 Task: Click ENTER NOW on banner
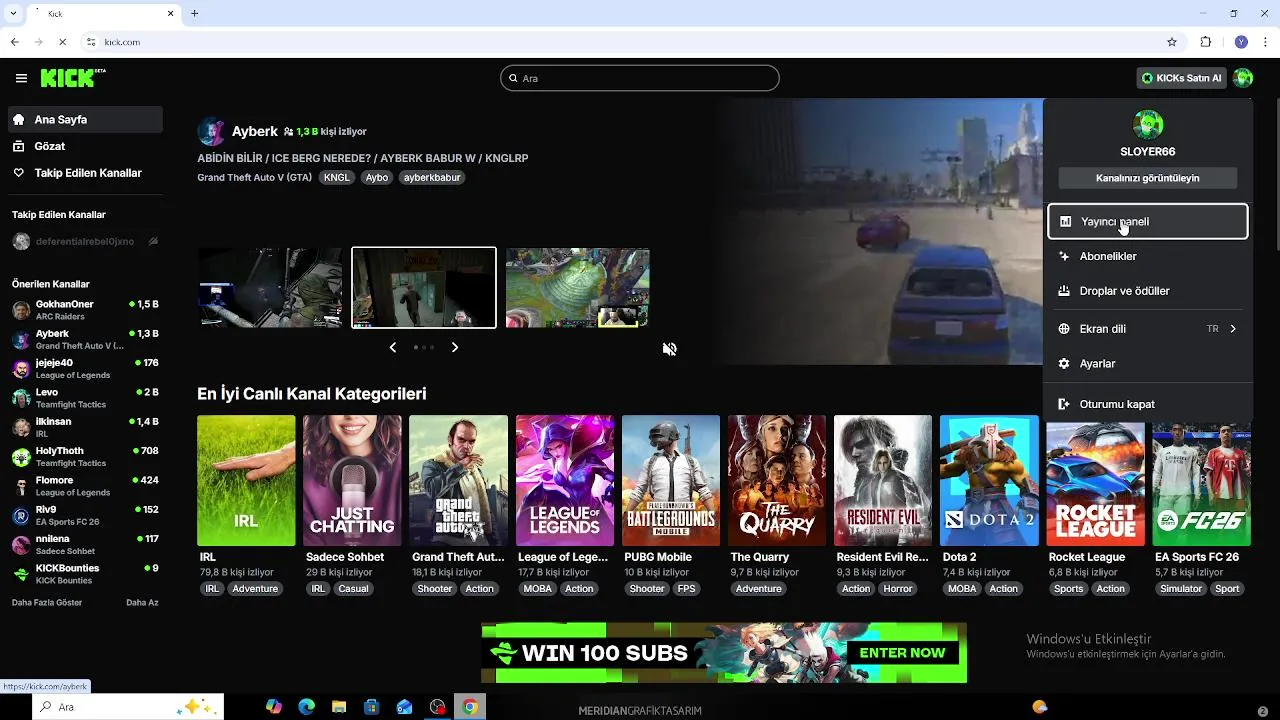click(902, 653)
